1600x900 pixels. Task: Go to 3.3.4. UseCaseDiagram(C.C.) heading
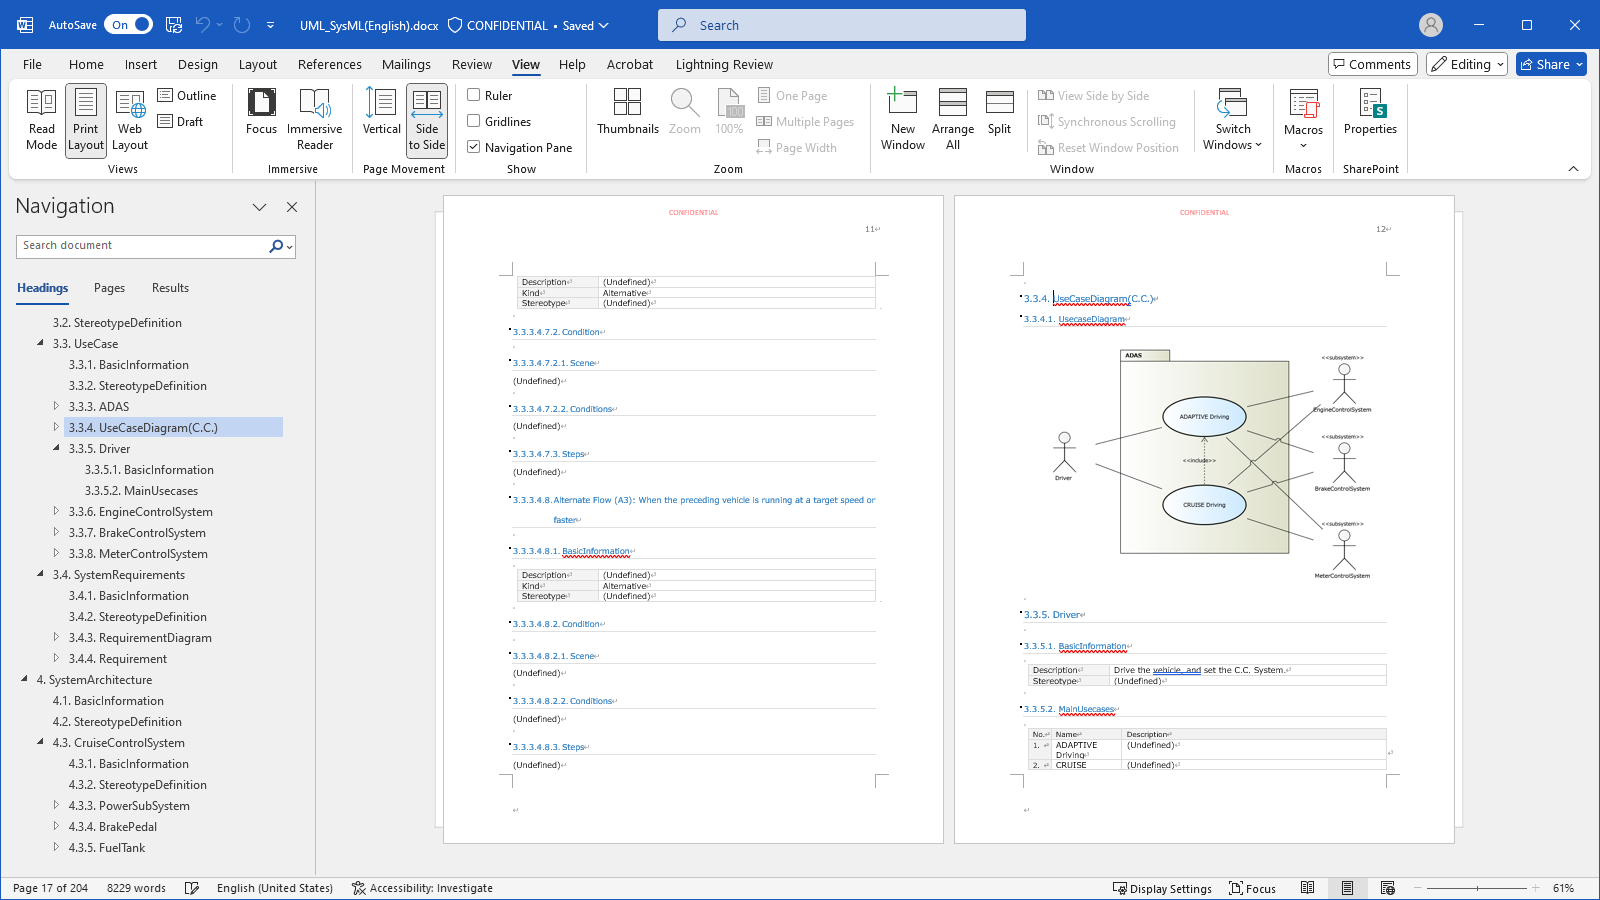pyautogui.click(x=173, y=427)
